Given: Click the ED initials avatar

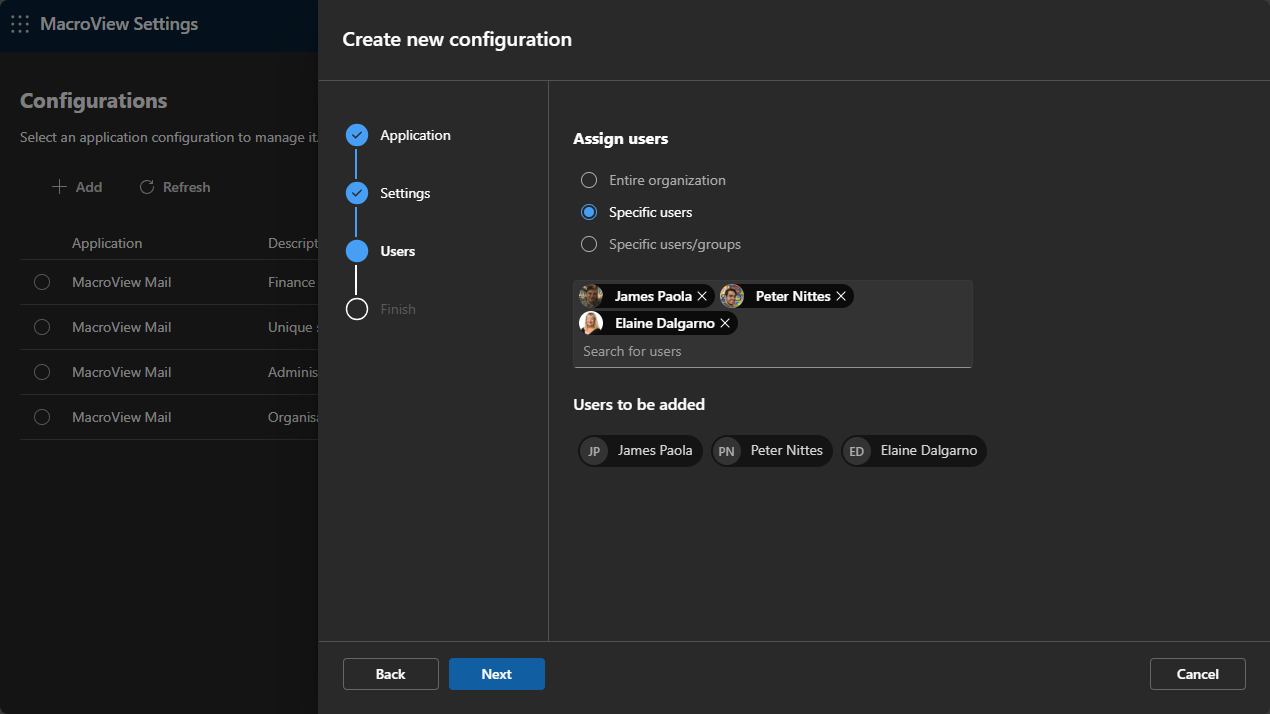Looking at the screenshot, I should click(x=857, y=451).
